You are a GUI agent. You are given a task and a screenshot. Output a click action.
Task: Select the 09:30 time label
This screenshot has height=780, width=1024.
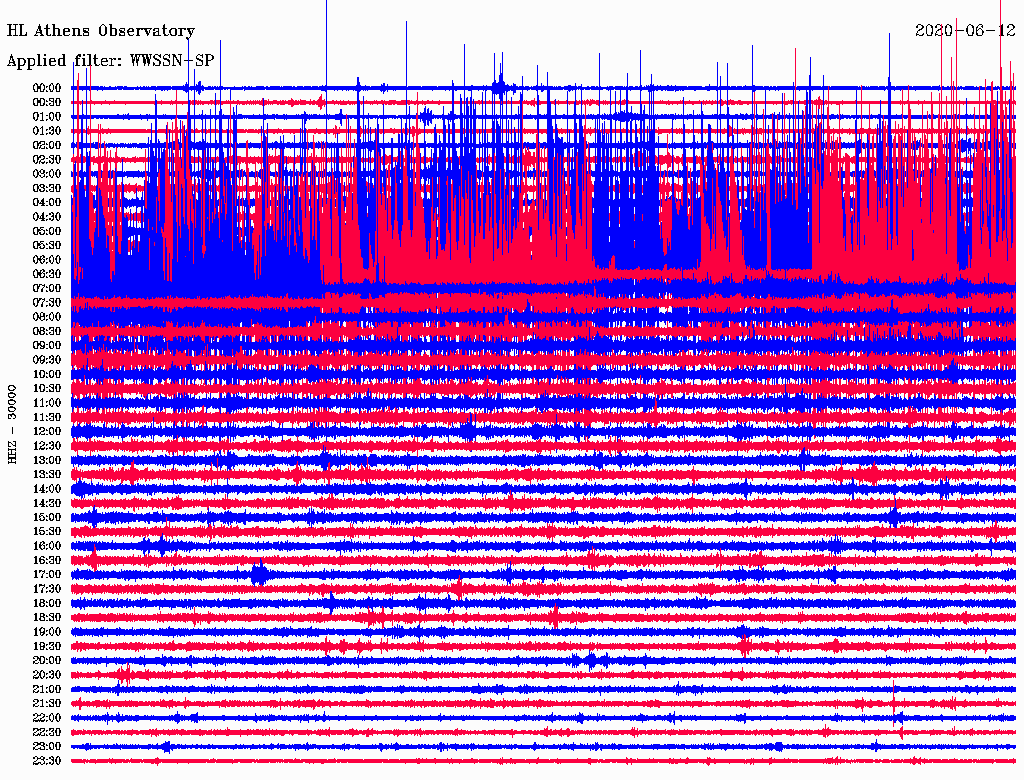[47, 360]
